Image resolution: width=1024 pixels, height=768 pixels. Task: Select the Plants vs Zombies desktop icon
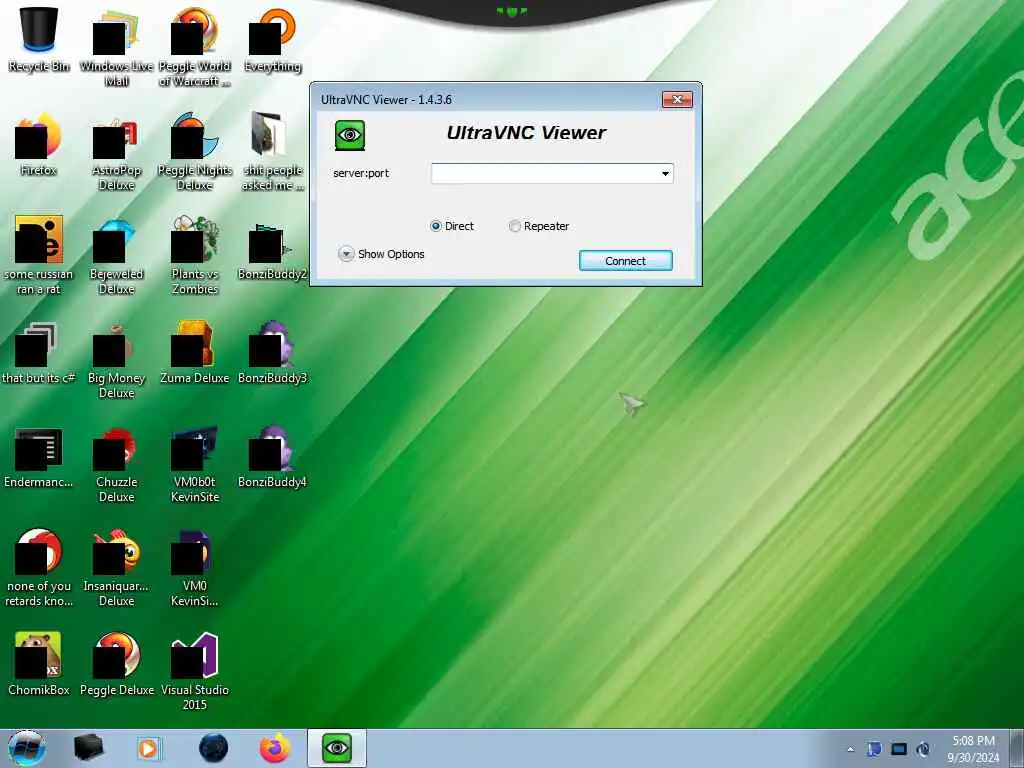pos(195,255)
